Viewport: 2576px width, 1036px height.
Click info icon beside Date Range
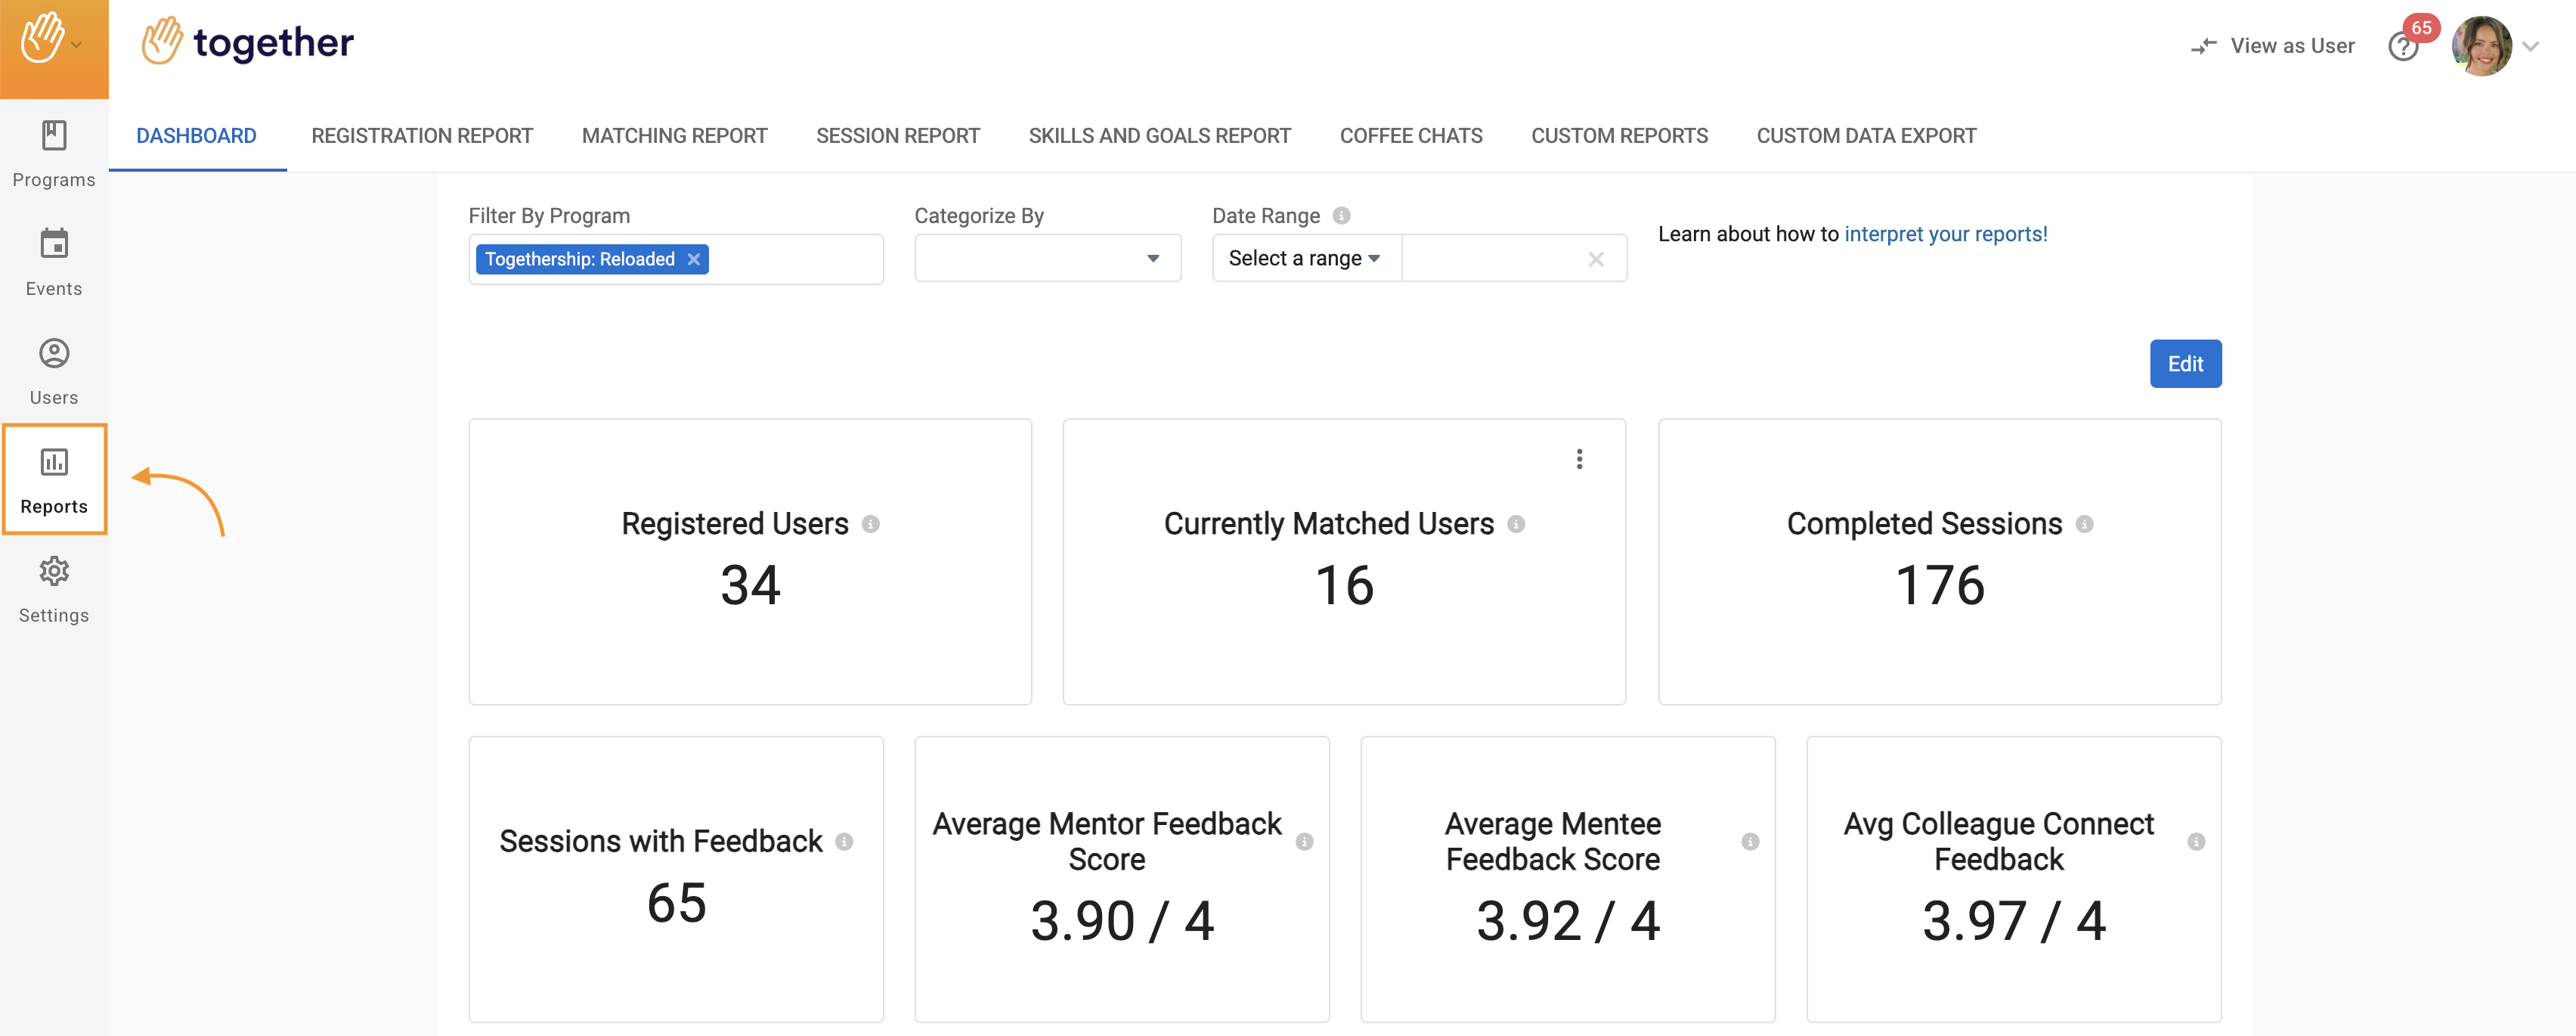(x=1342, y=216)
